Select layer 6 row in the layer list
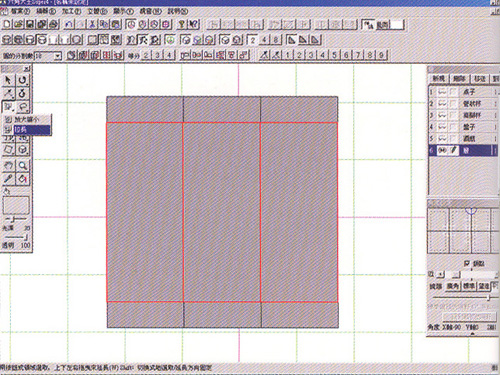This screenshot has height=375, width=500. click(464, 150)
